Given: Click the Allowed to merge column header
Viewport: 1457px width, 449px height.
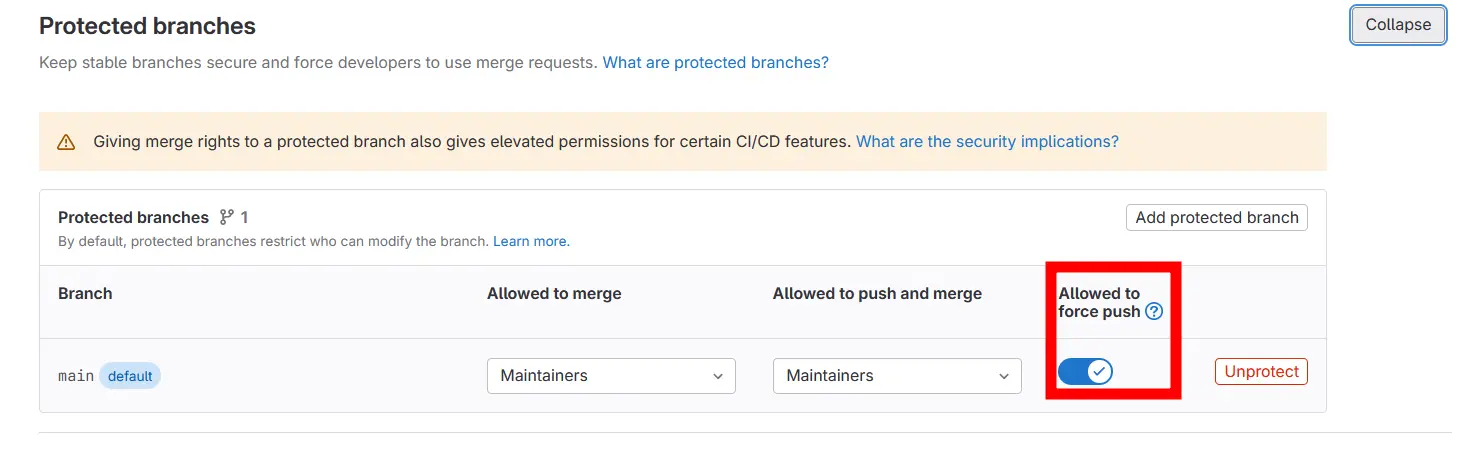Looking at the screenshot, I should (x=554, y=294).
